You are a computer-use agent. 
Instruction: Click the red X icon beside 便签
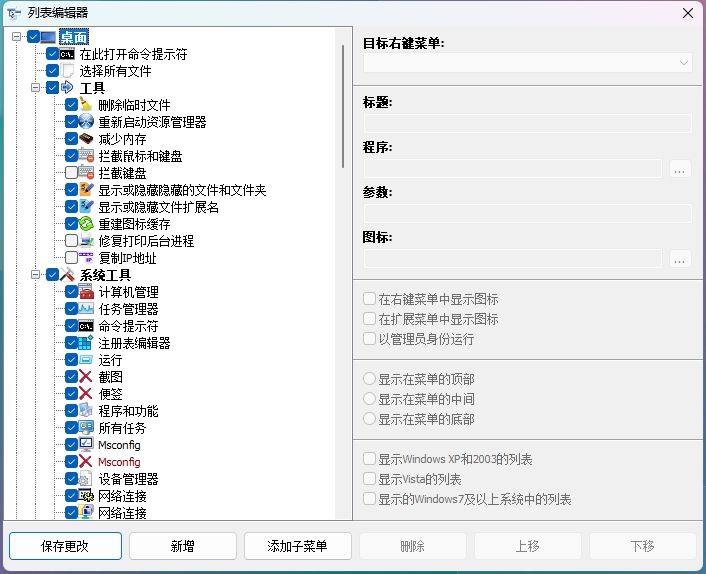[86, 393]
